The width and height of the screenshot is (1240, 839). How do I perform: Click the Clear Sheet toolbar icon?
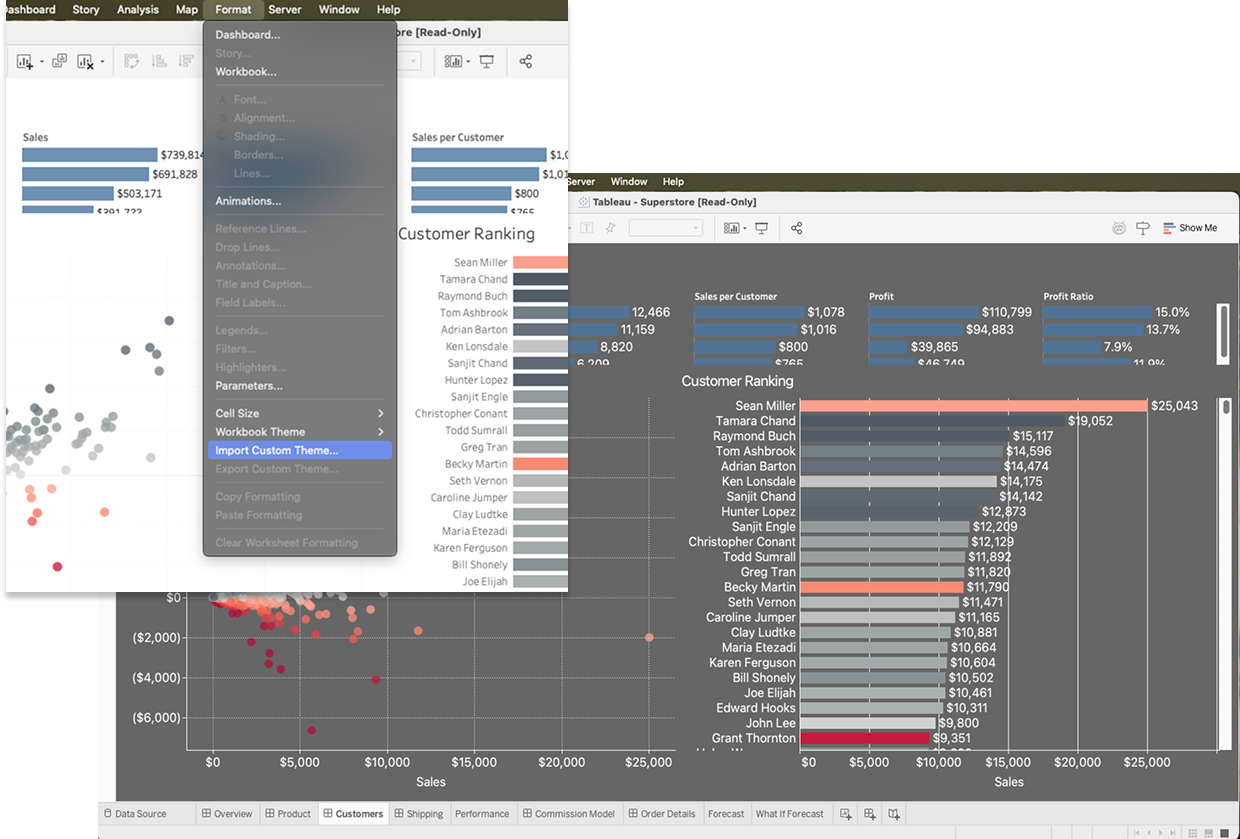pos(86,62)
